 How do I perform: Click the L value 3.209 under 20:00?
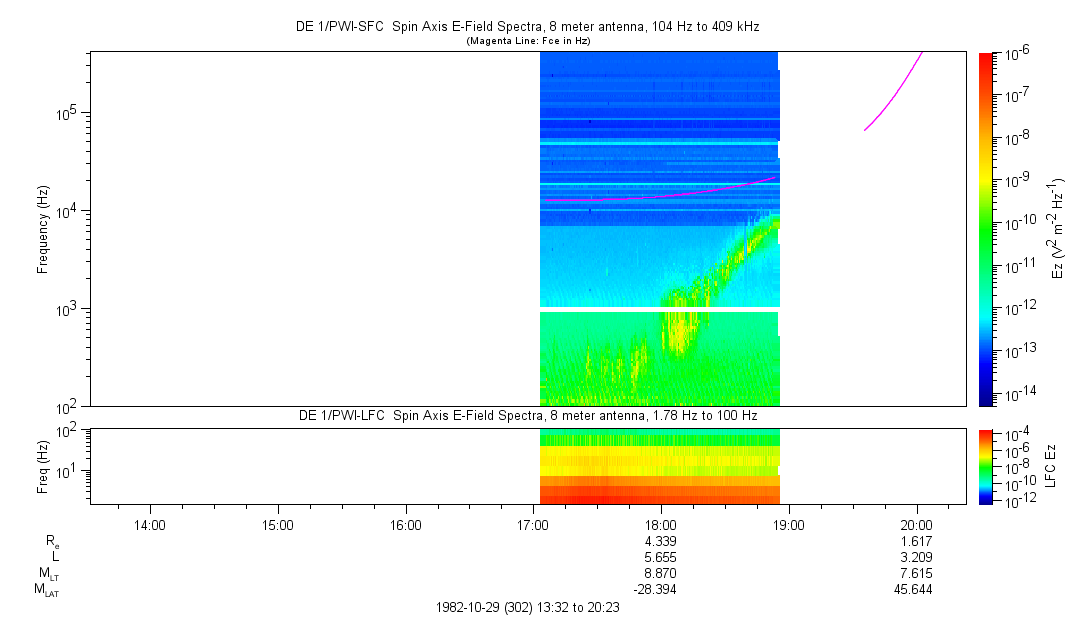pos(917,557)
